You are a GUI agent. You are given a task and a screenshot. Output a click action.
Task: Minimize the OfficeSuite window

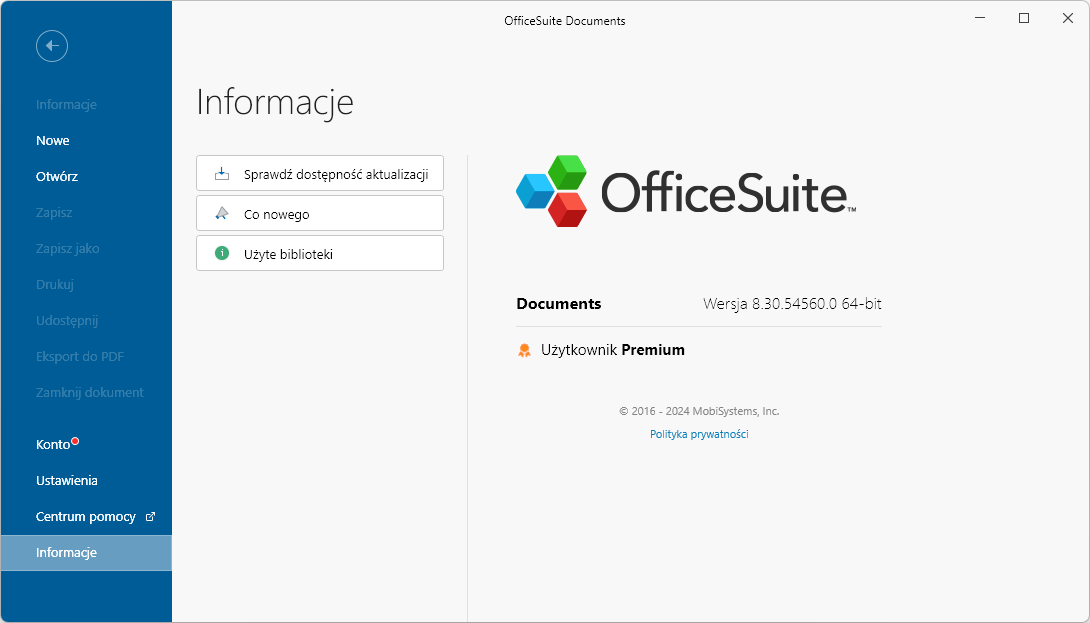click(980, 18)
